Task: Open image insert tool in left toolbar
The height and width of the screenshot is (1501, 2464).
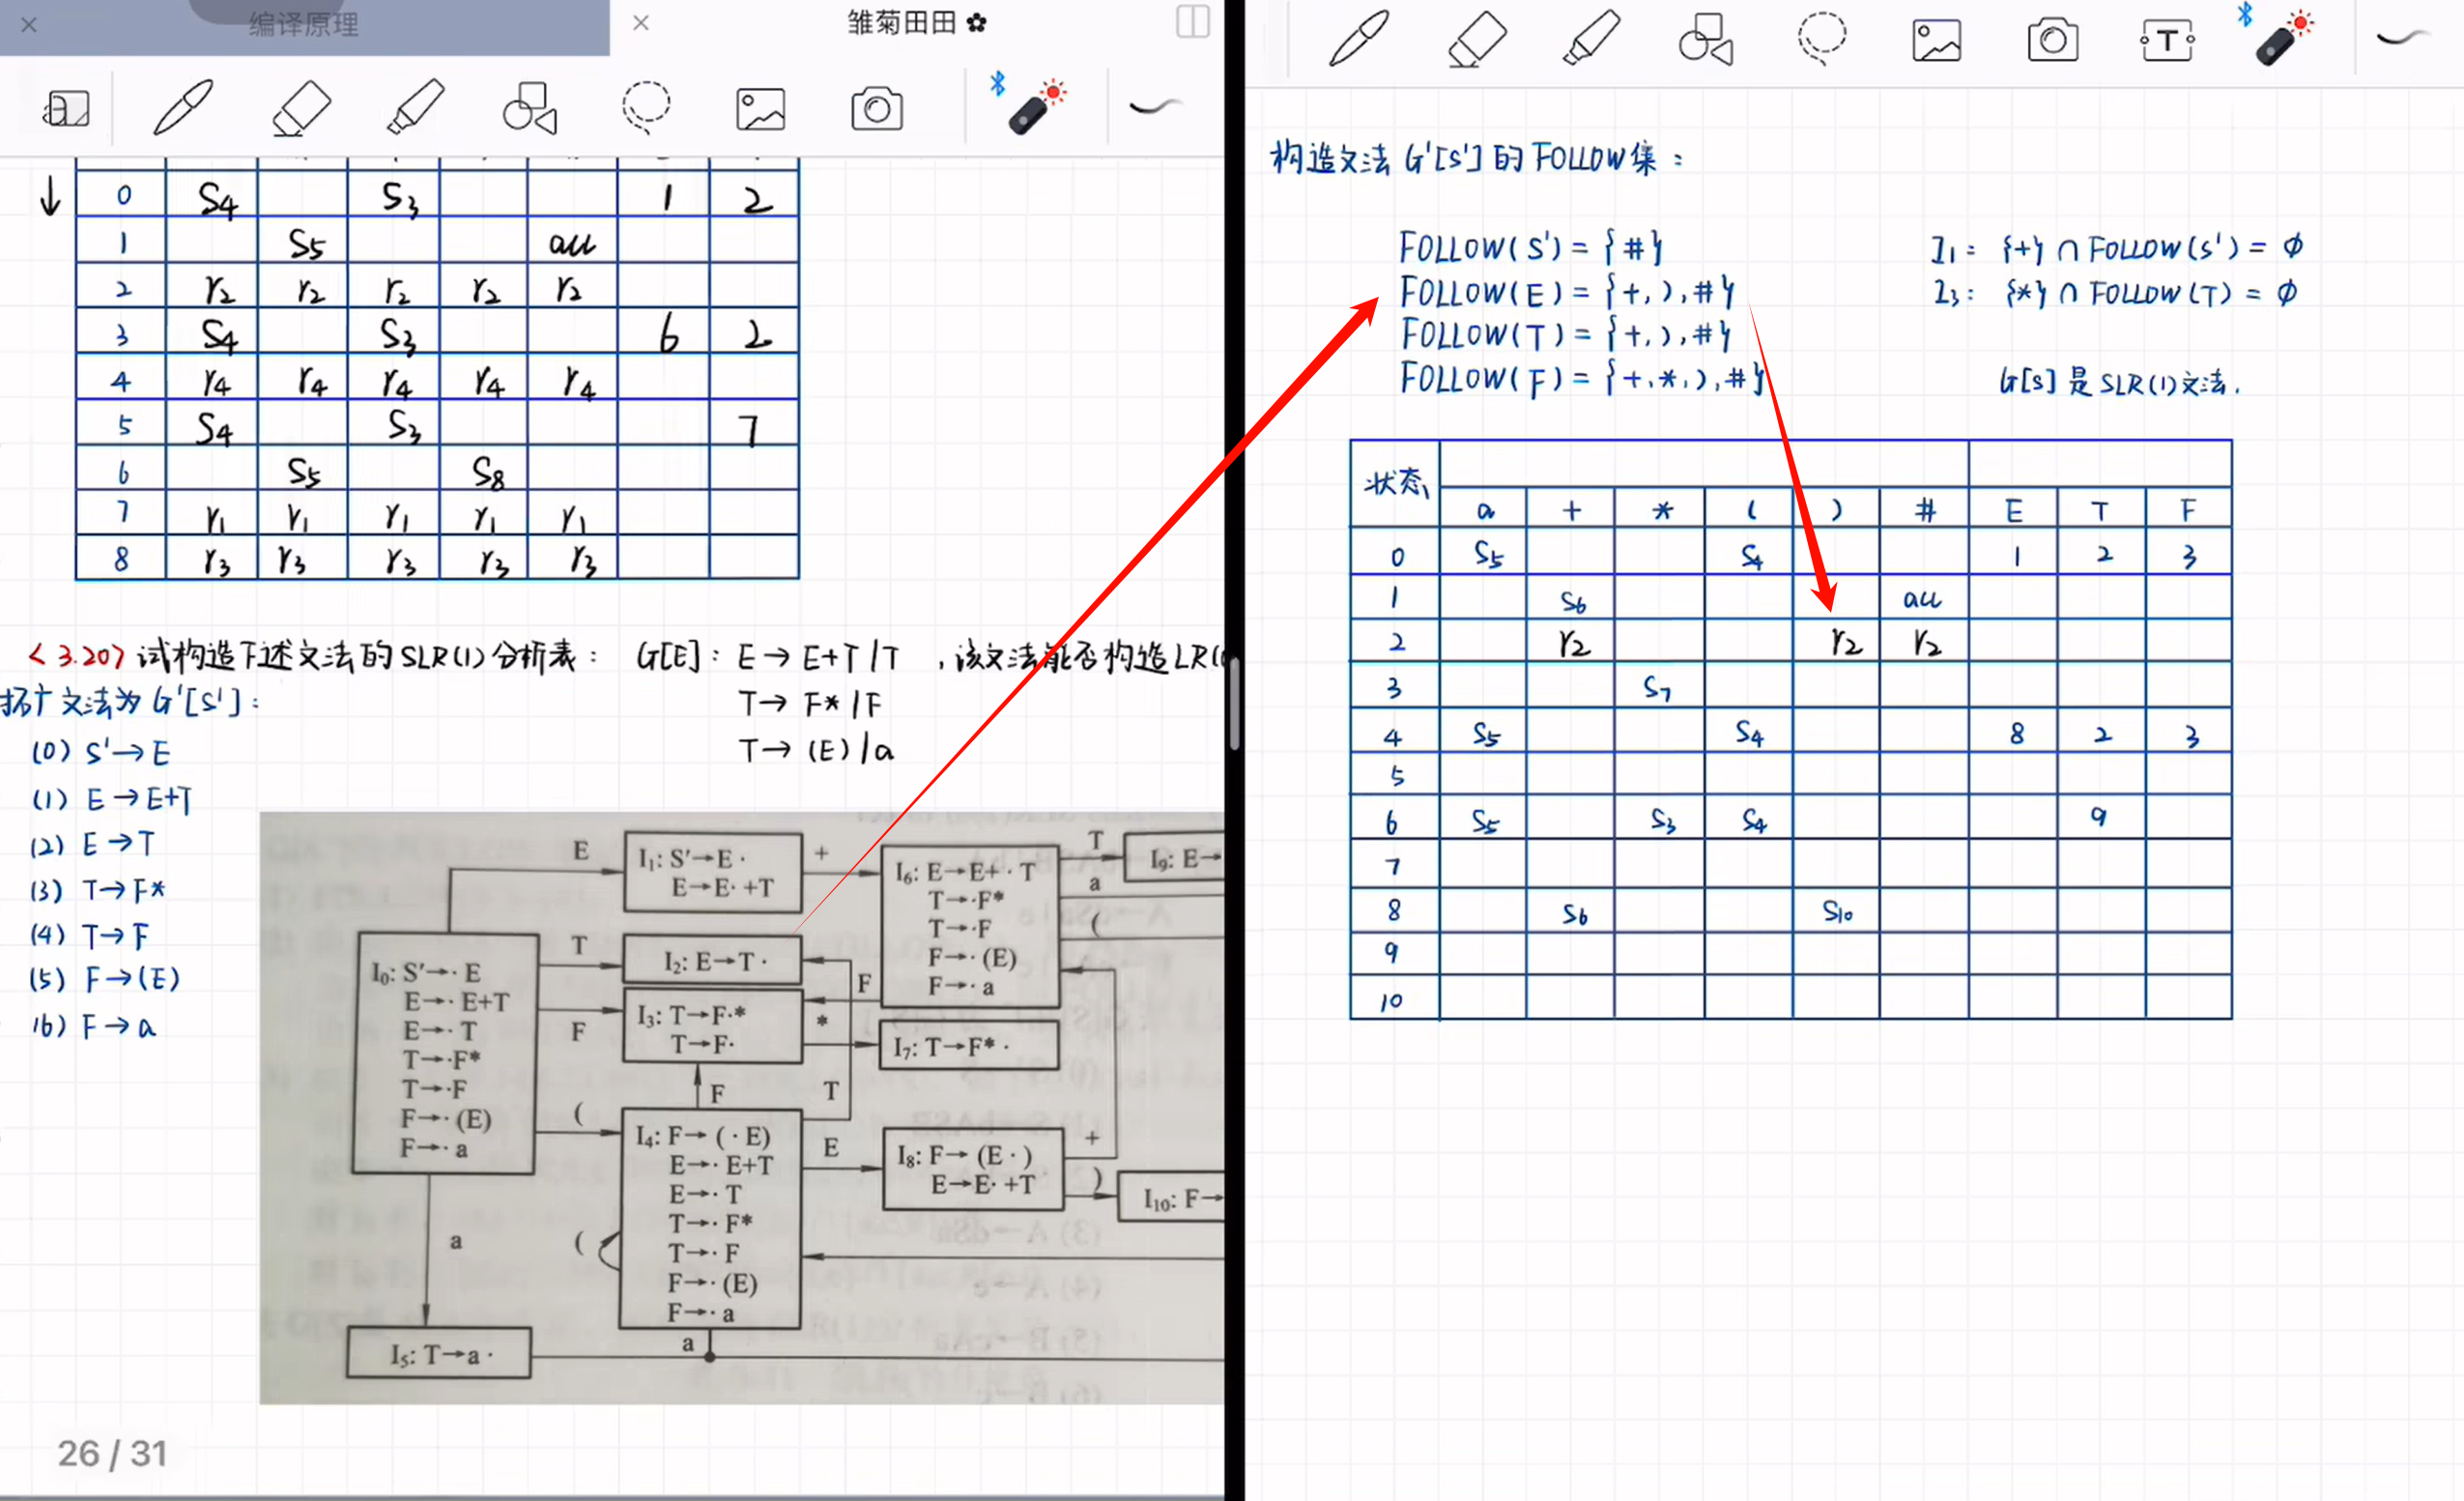Action: click(760, 108)
